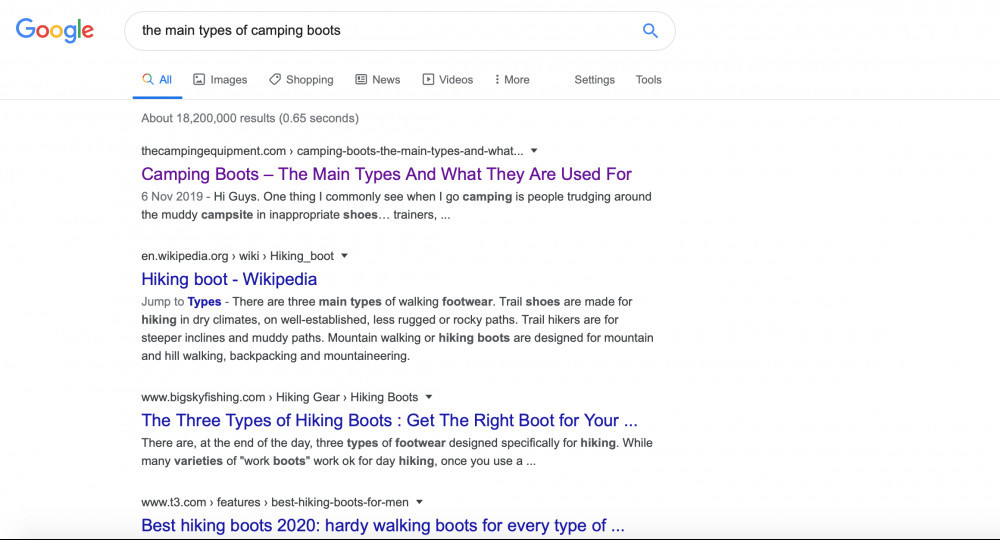
Task: Open dropdown arrow next to thecampingequipment.com URL
Action: (534, 151)
